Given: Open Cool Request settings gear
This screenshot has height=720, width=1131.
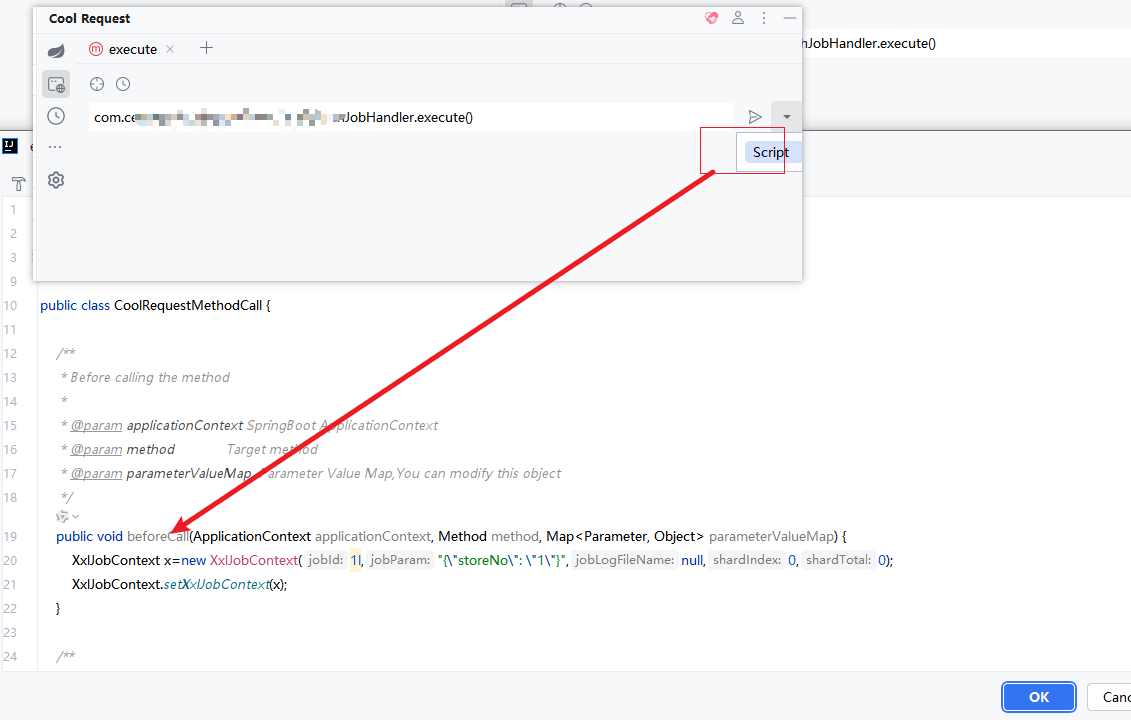Looking at the screenshot, I should coord(56,180).
